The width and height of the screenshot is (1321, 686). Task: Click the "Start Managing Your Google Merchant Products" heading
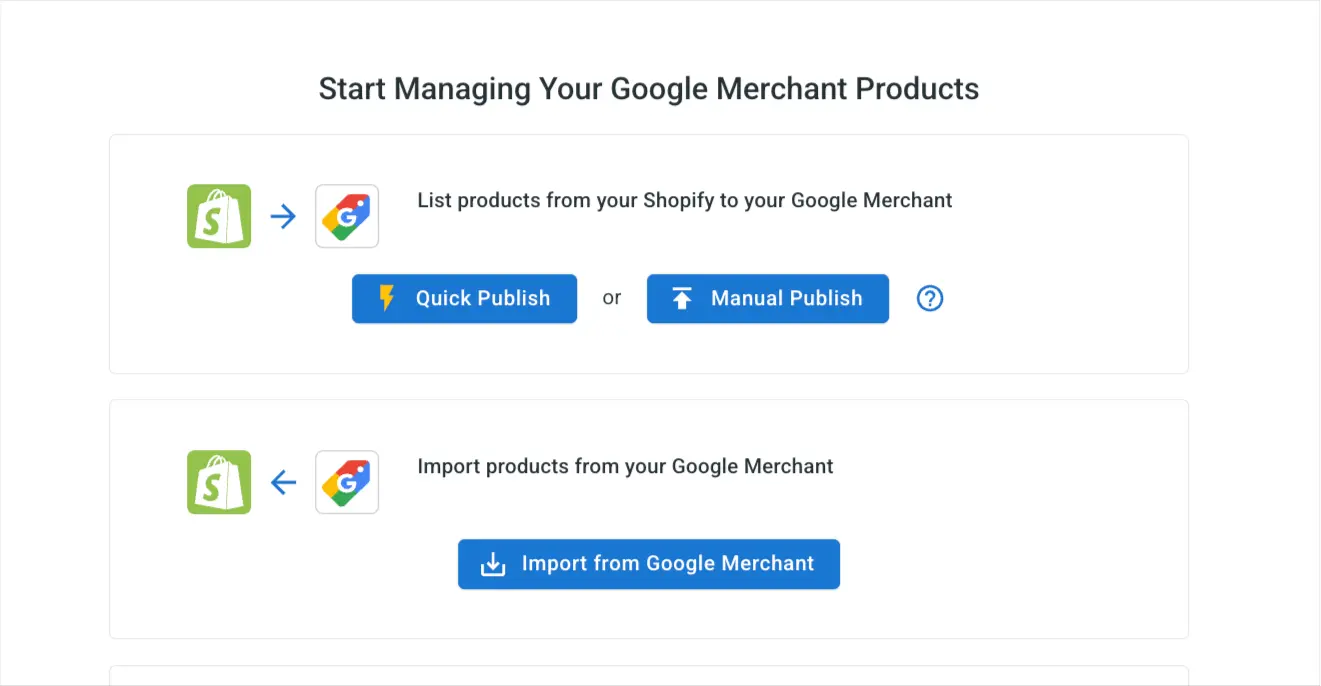(x=648, y=88)
